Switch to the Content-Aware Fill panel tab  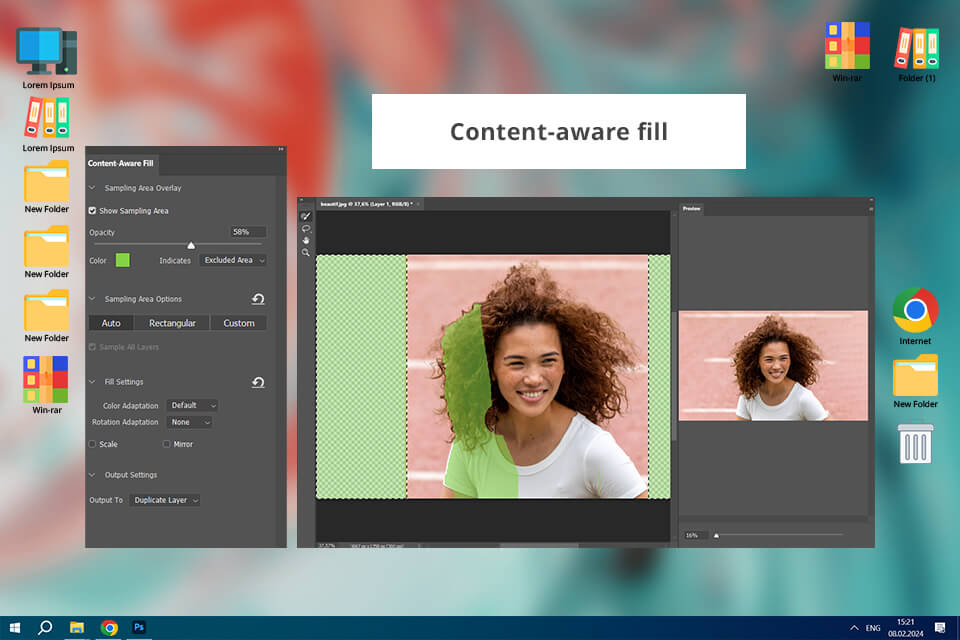[121, 163]
